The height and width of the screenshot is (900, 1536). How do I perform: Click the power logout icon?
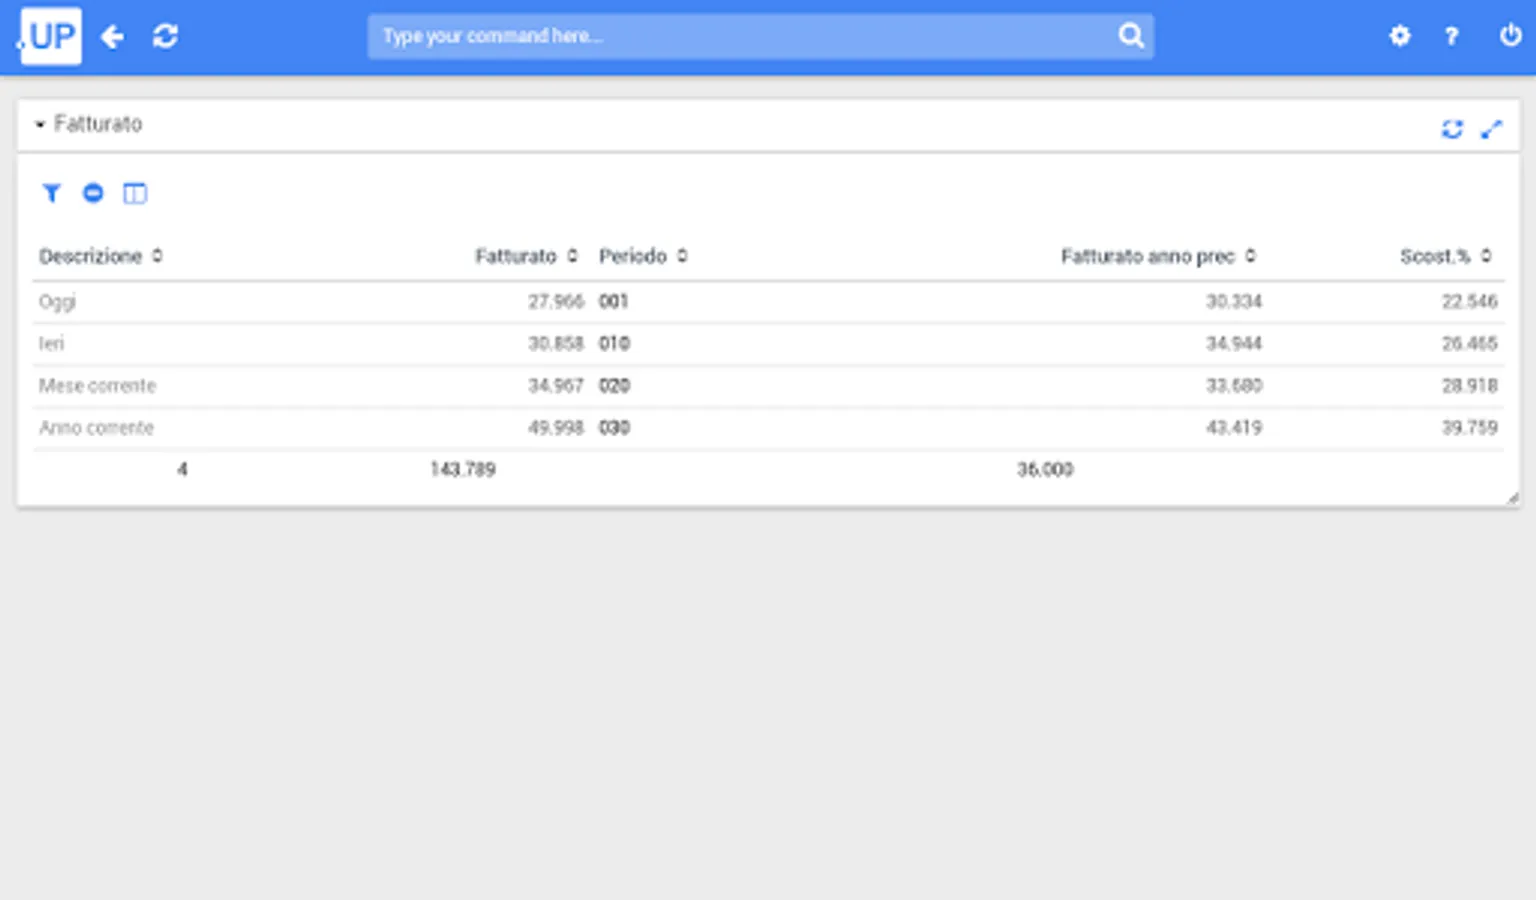(x=1510, y=36)
